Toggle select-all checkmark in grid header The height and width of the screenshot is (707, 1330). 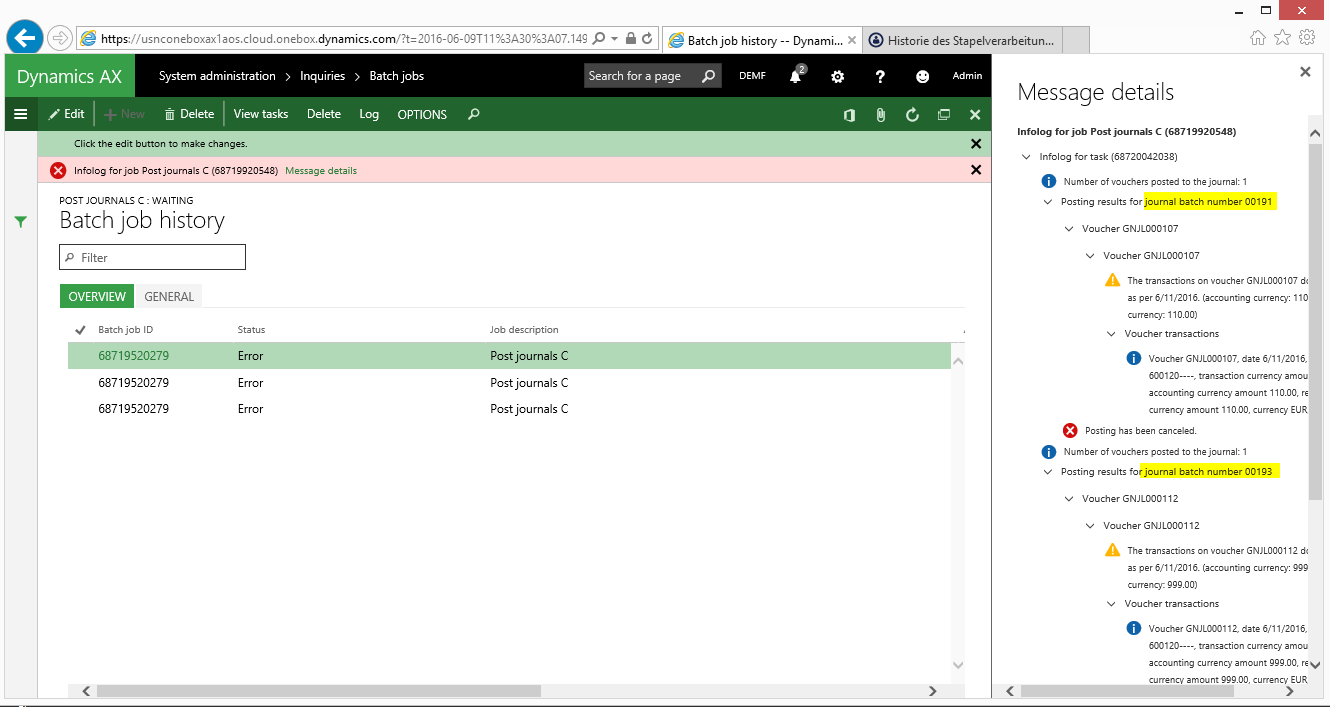coord(80,330)
